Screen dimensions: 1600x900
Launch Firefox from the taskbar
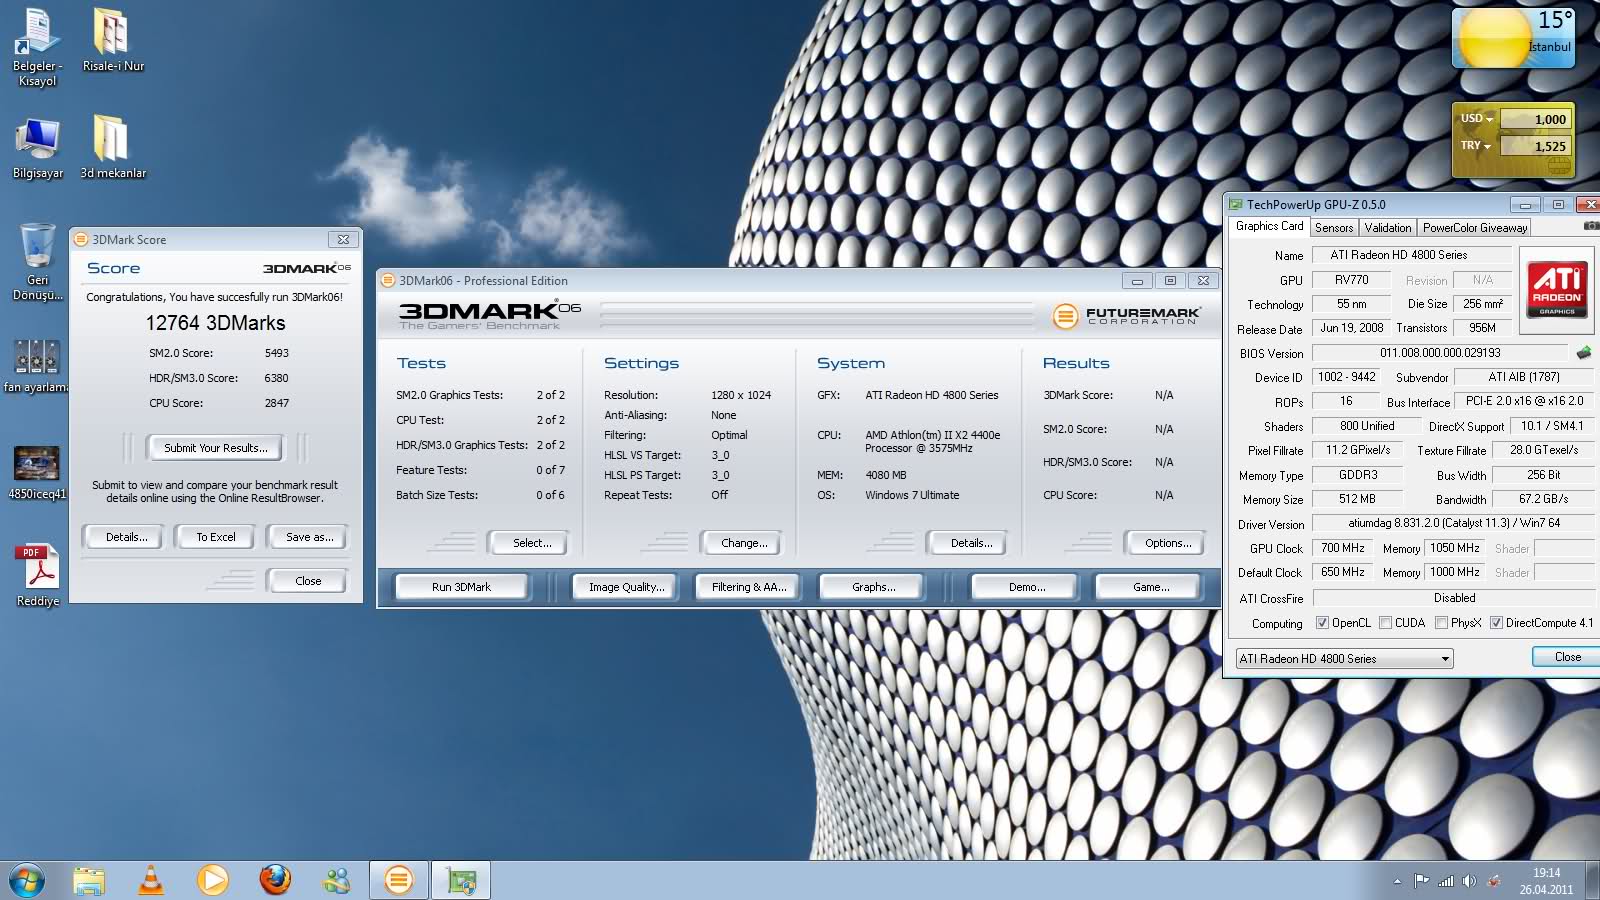(x=275, y=880)
